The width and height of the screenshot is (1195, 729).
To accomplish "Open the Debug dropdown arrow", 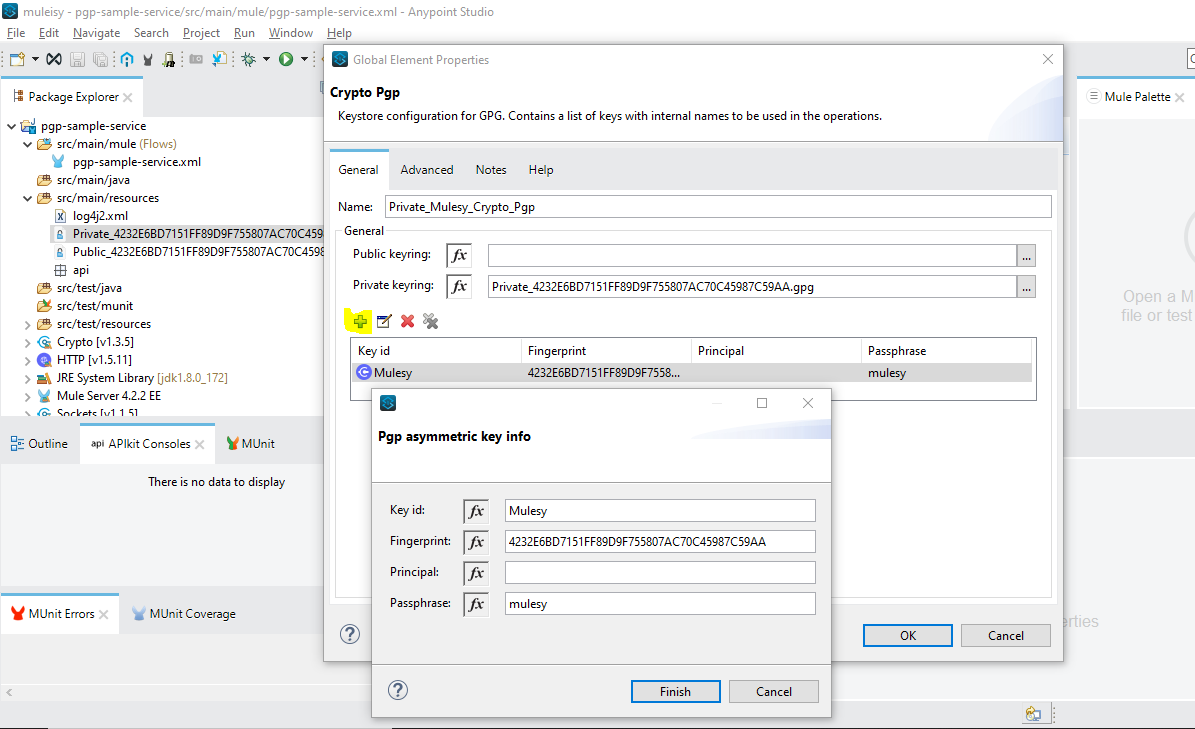I will (x=266, y=59).
